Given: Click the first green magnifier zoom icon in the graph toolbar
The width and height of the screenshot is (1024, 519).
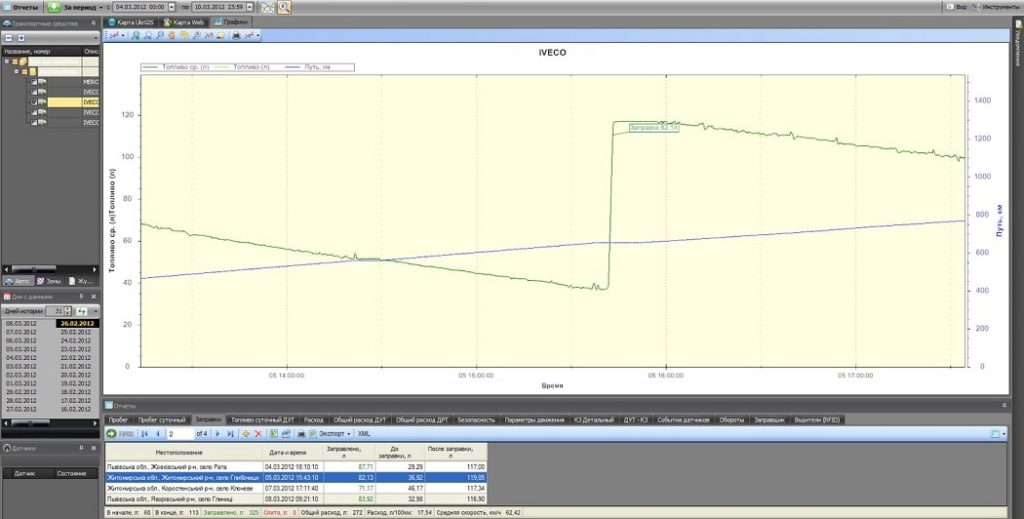Looking at the screenshot, I should 135,35.
